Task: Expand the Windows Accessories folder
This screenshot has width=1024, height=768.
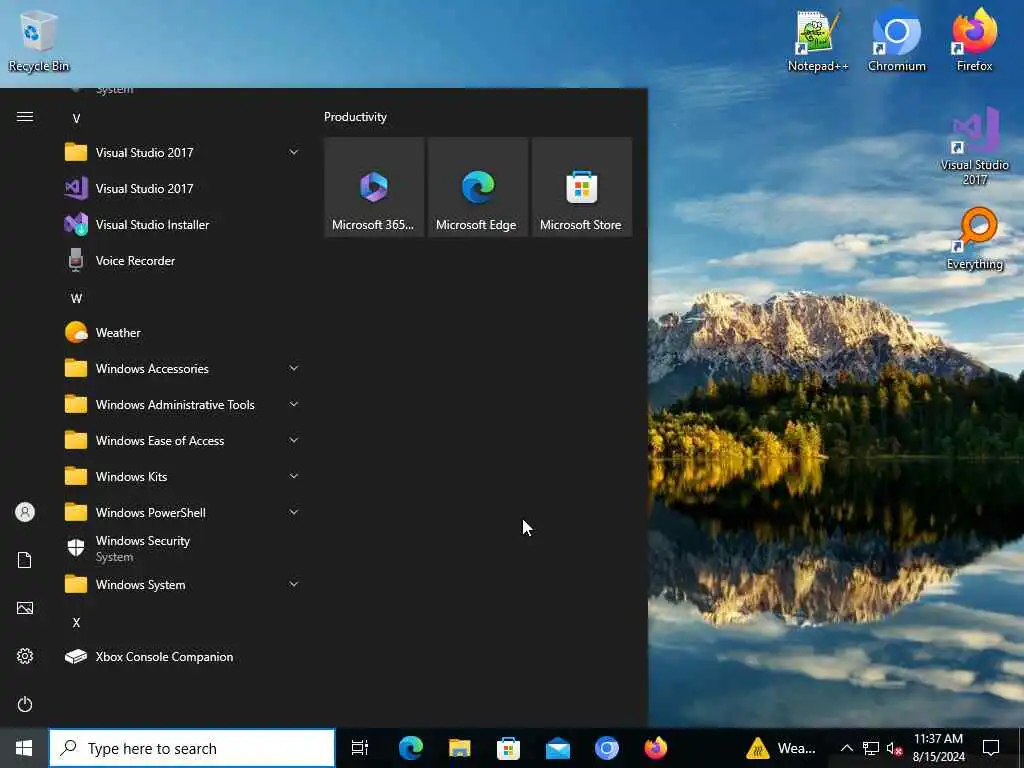Action: [x=183, y=369]
